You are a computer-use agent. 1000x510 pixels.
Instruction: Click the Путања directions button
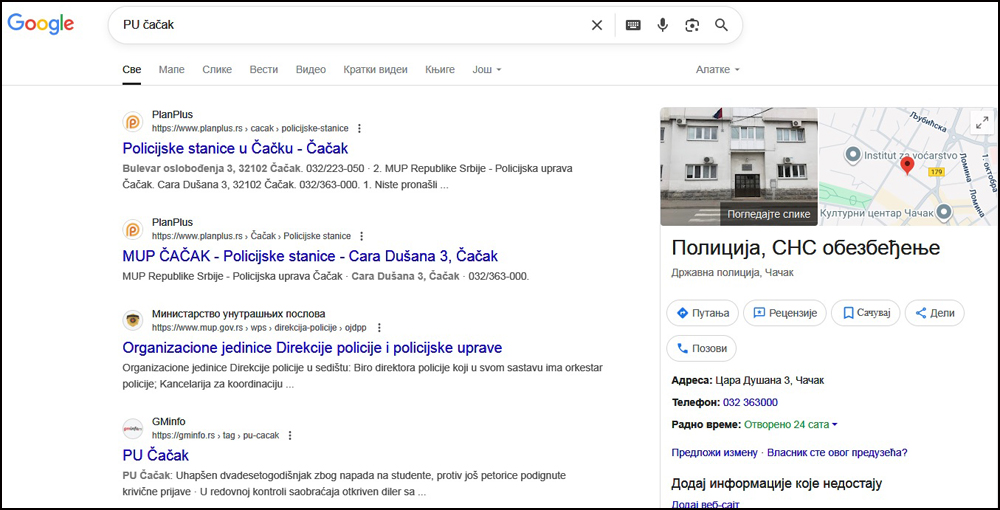click(702, 313)
